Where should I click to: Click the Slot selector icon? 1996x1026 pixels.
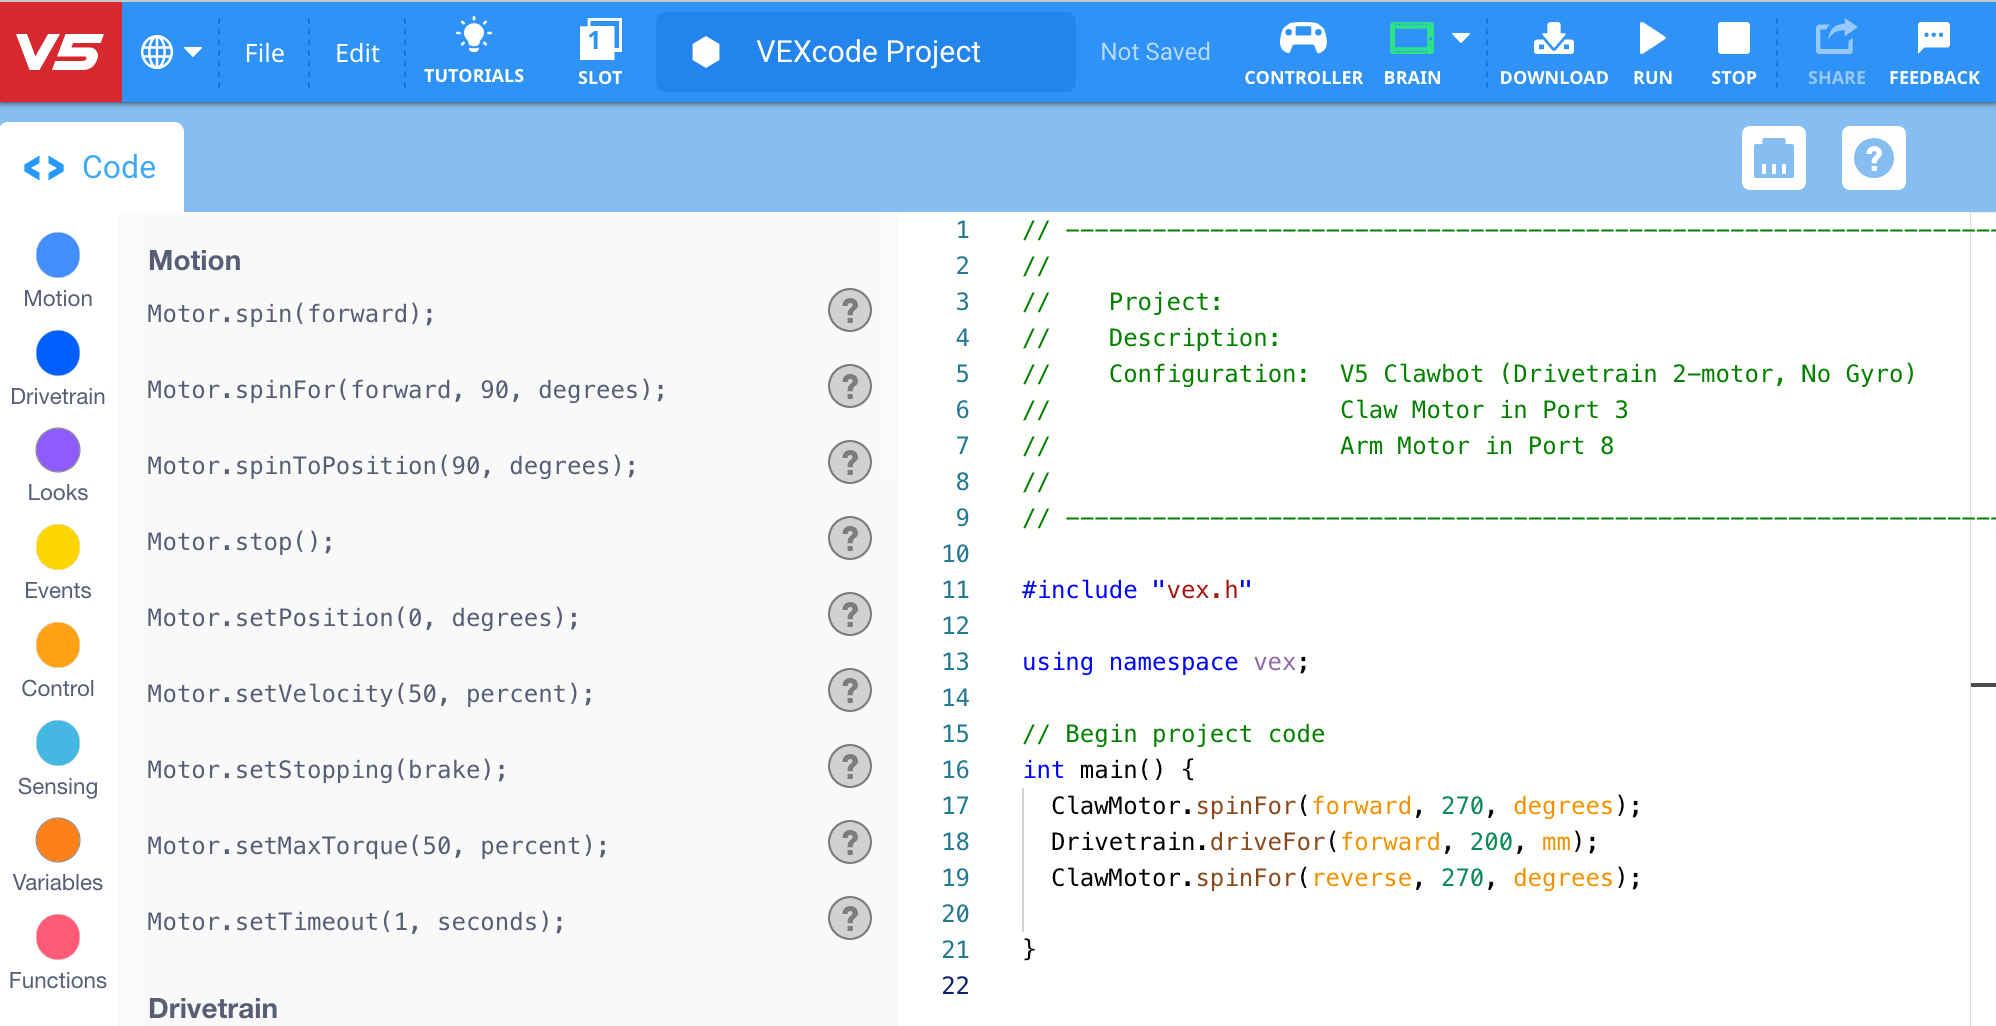[x=599, y=51]
